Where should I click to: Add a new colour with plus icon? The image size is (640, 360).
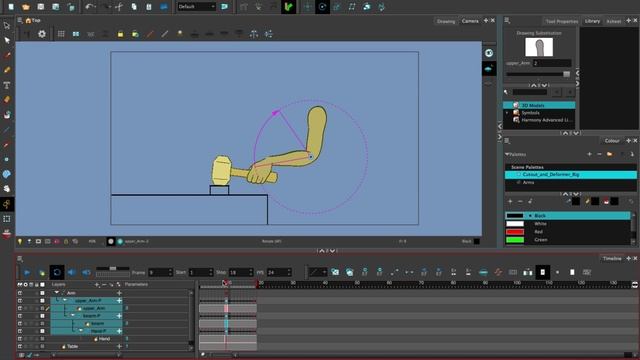[x=510, y=201]
